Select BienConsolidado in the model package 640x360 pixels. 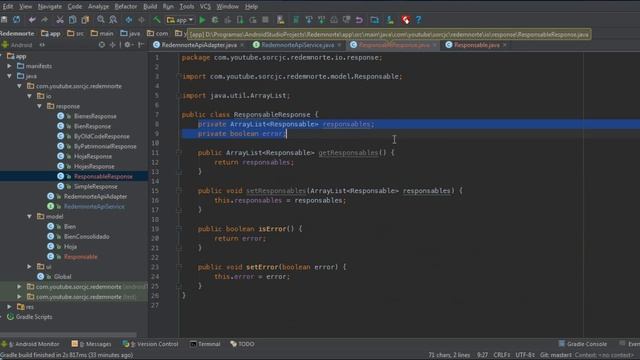87,237
